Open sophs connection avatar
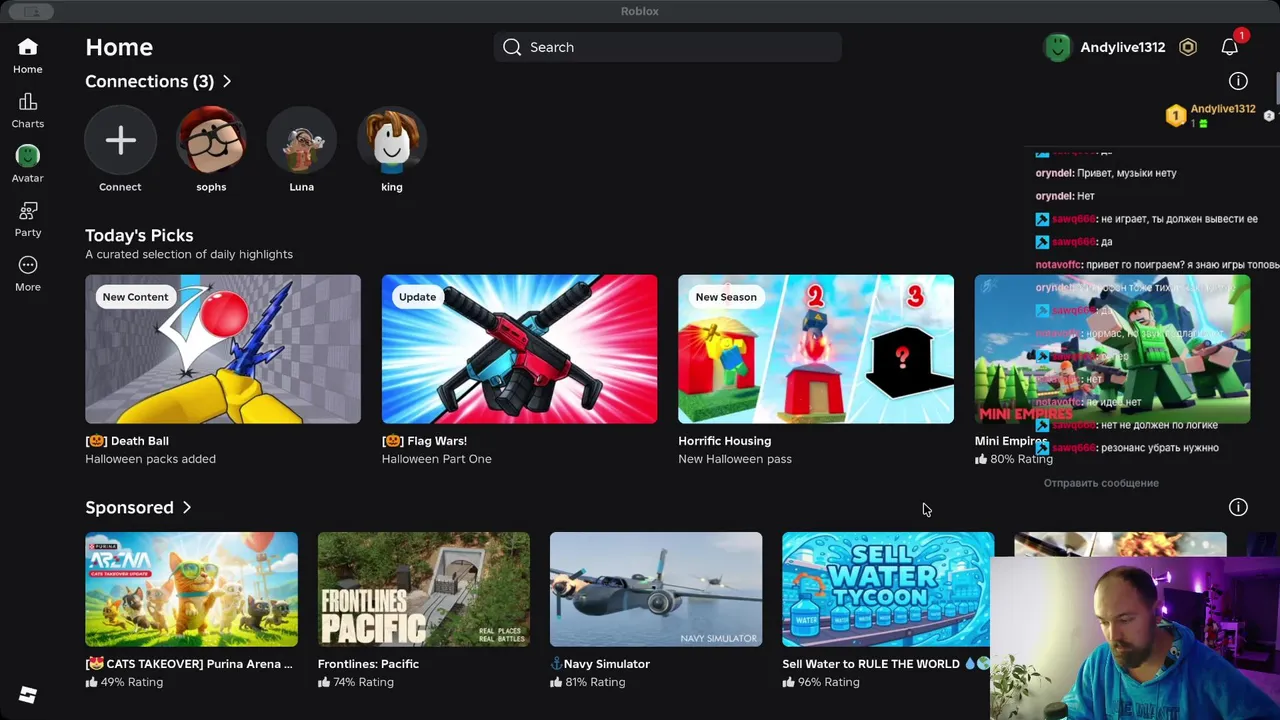Image resolution: width=1280 pixels, height=720 pixels. [x=211, y=141]
